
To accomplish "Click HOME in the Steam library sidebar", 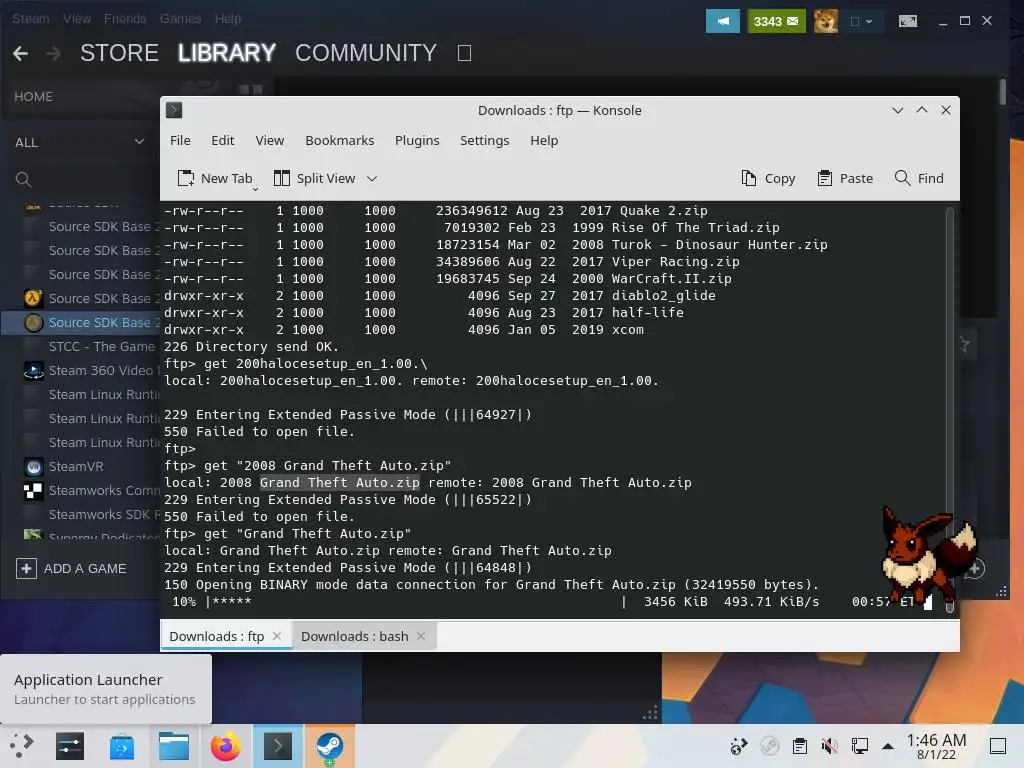I will [33, 97].
